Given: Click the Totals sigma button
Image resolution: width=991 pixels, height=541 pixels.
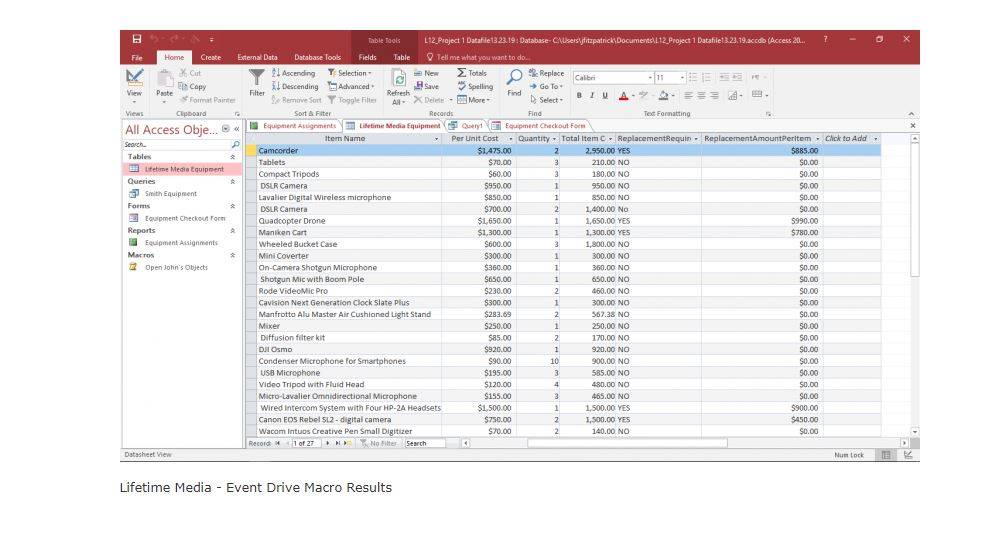Looking at the screenshot, I should [471, 73].
